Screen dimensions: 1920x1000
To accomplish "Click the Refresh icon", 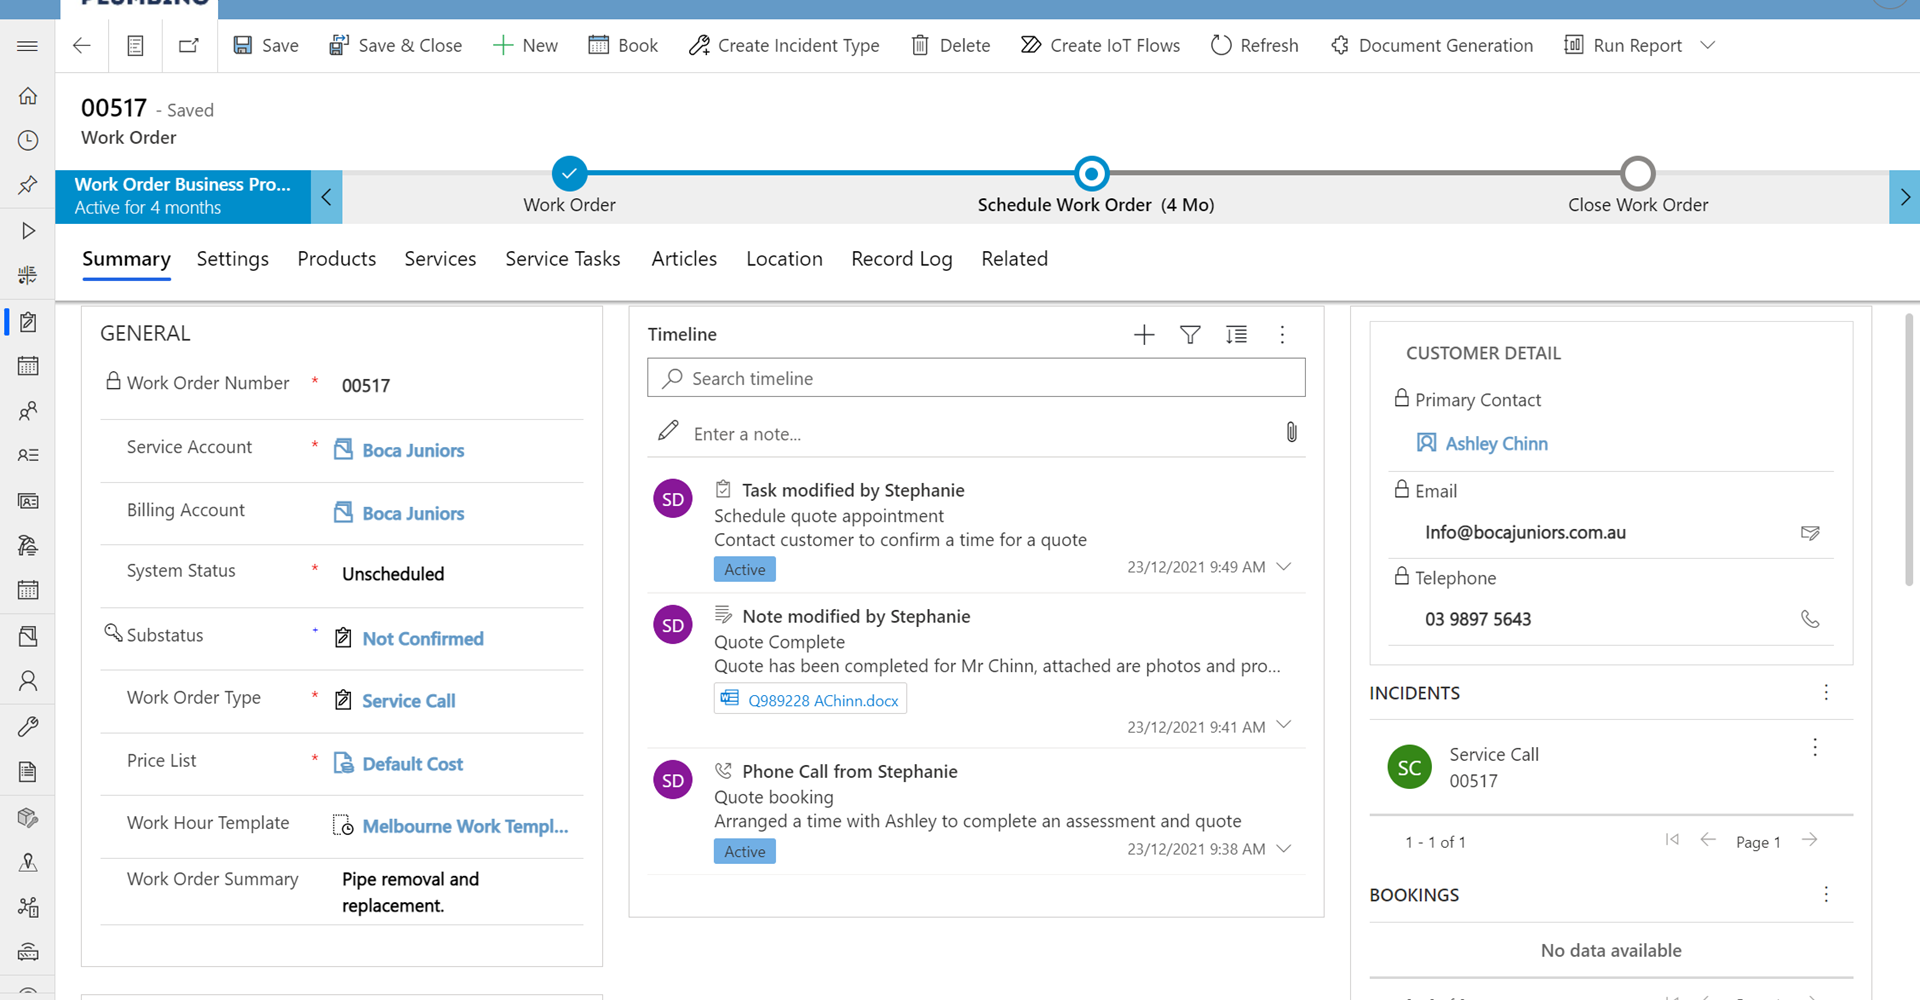I will [x=1221, y=45].
